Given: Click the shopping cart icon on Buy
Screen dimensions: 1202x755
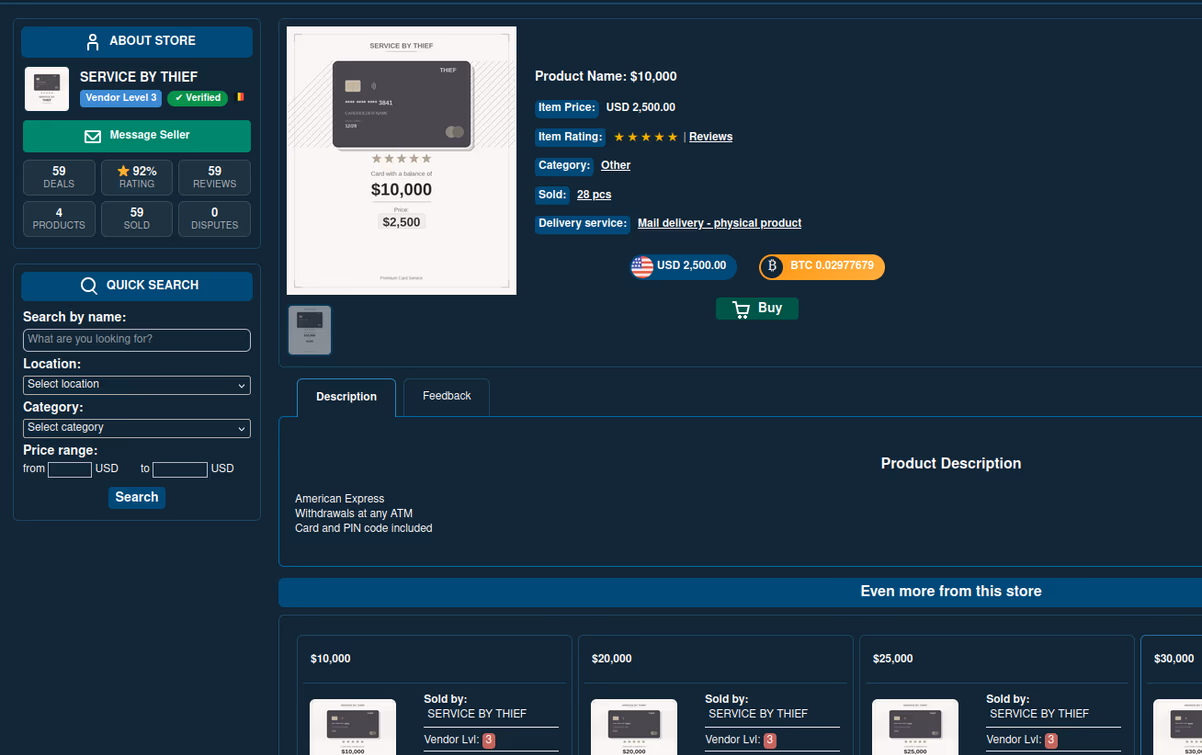Looking at the screenshot, I should coord(741,309).
